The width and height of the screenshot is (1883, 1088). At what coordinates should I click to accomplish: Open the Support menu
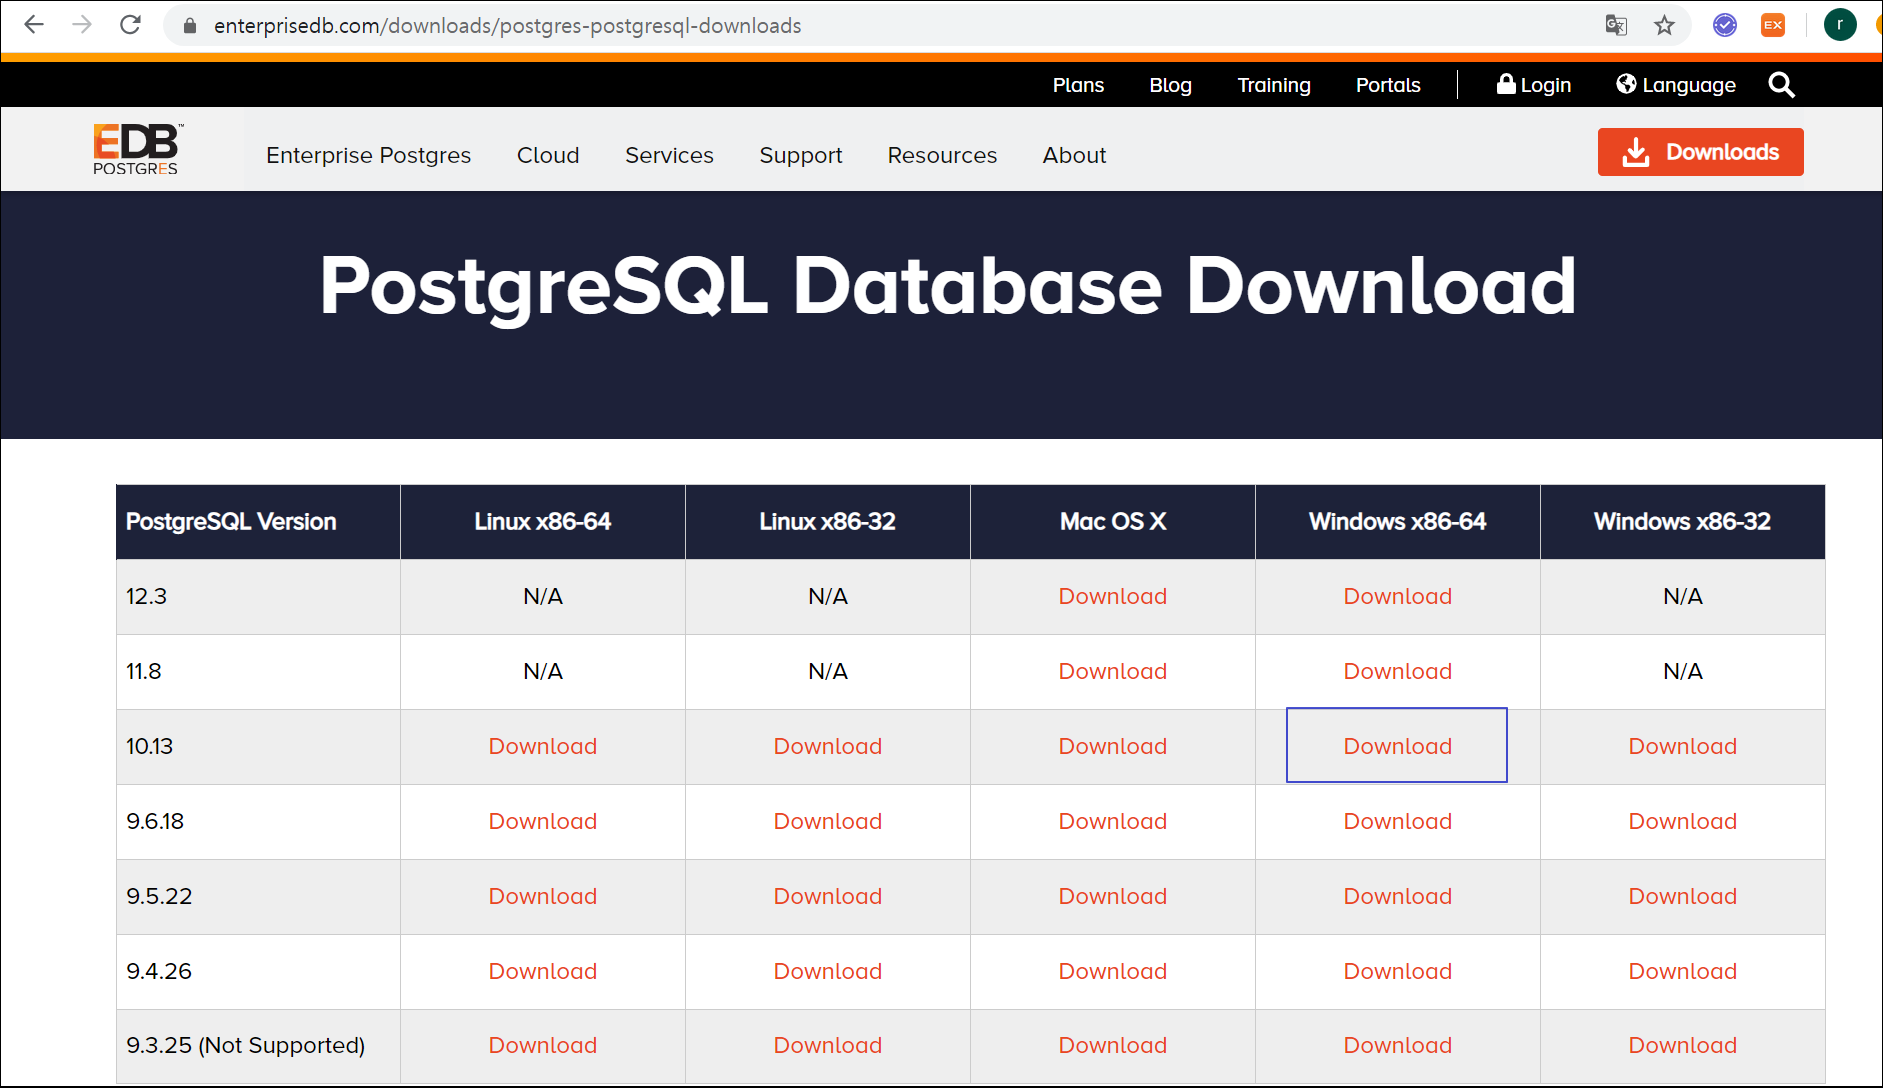coord(801,155)
